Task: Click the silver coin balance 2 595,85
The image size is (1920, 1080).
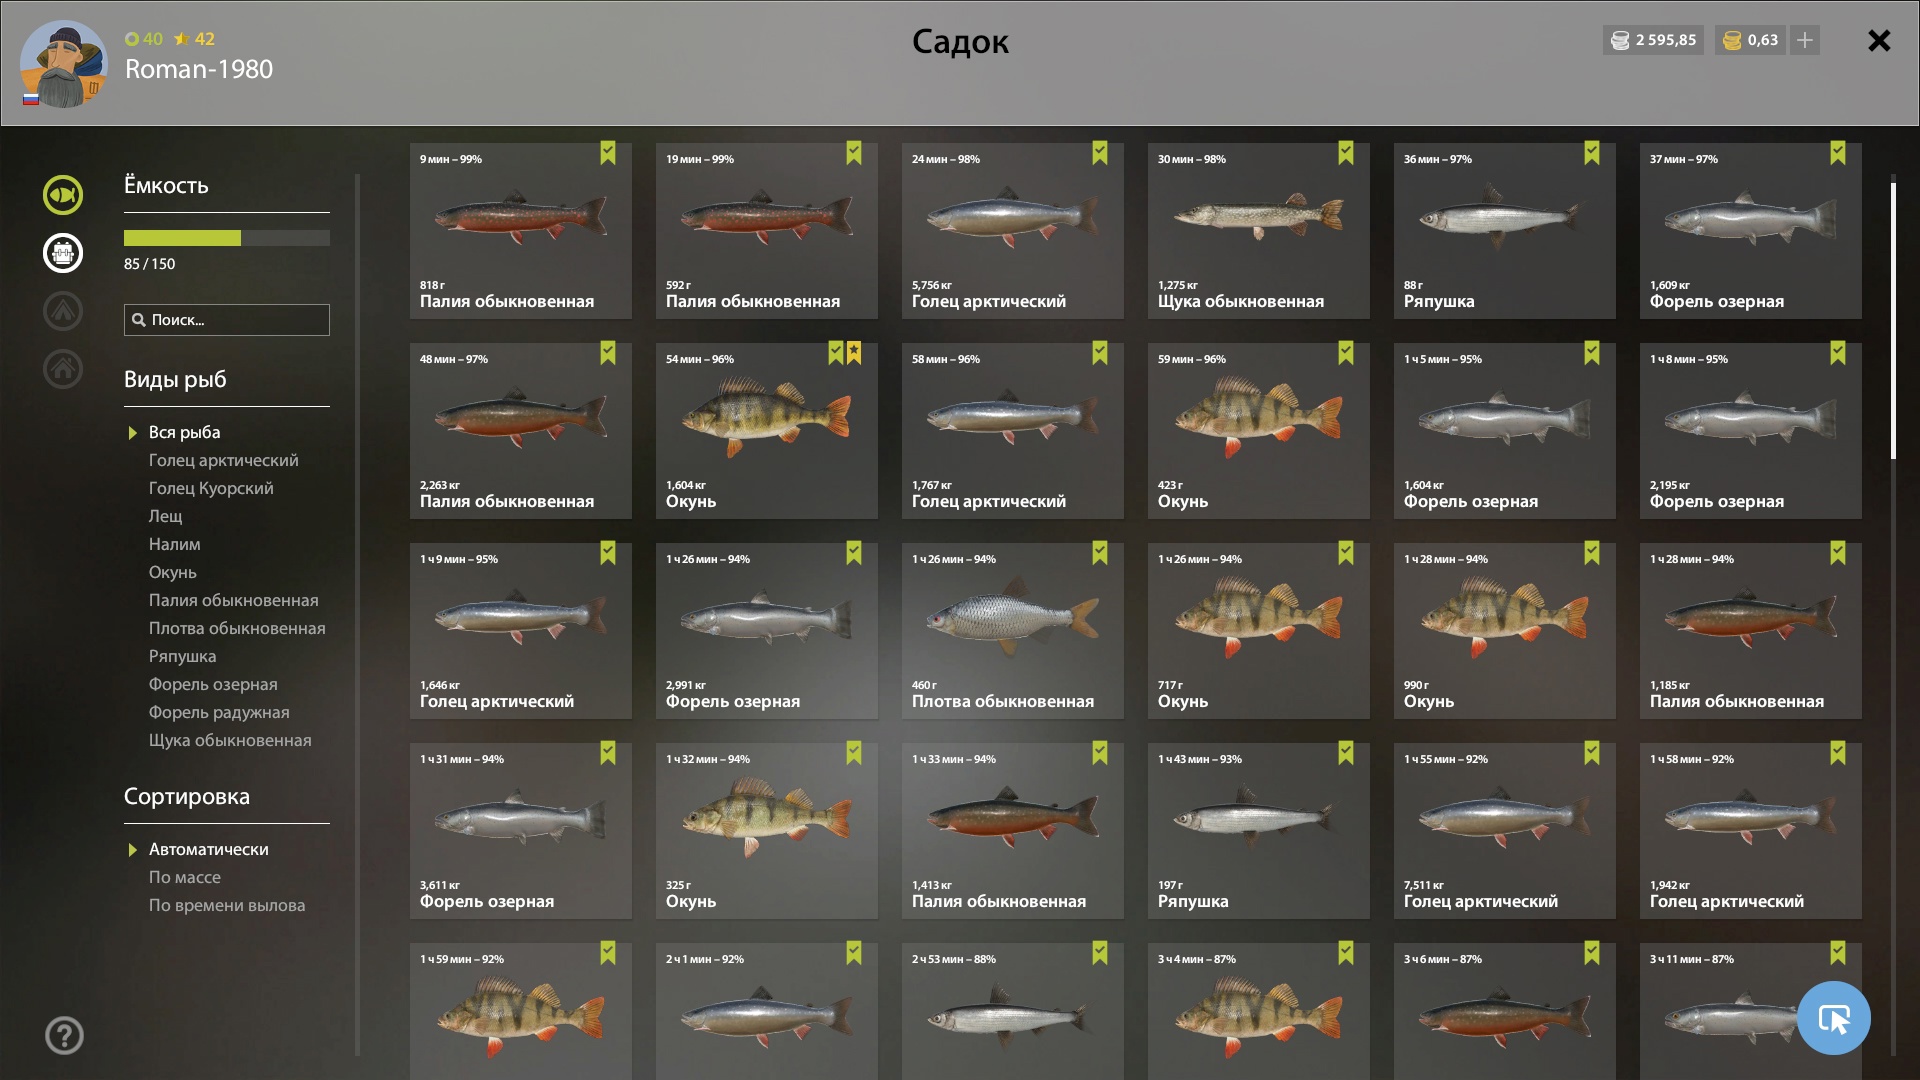Action: point(1653,40)
